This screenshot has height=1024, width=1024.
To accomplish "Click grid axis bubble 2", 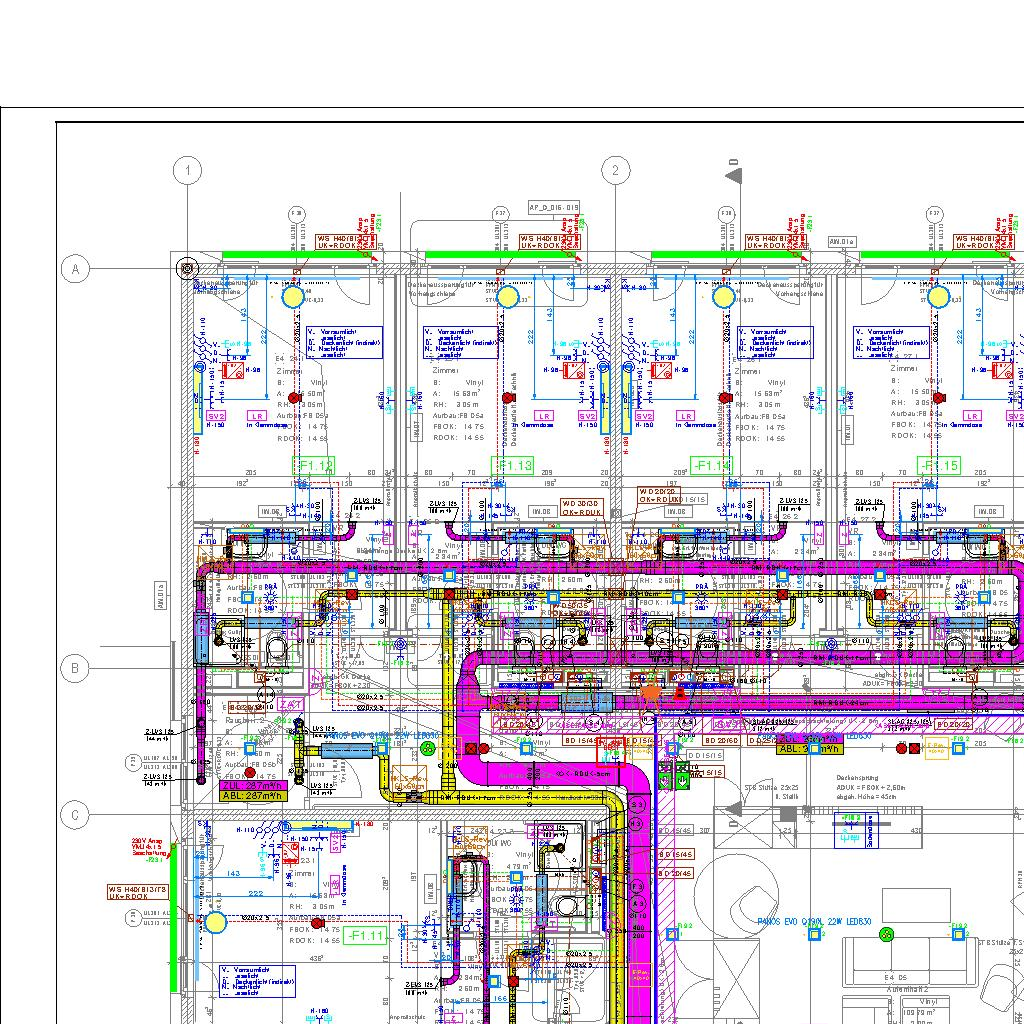I will [x=616, y=171].
